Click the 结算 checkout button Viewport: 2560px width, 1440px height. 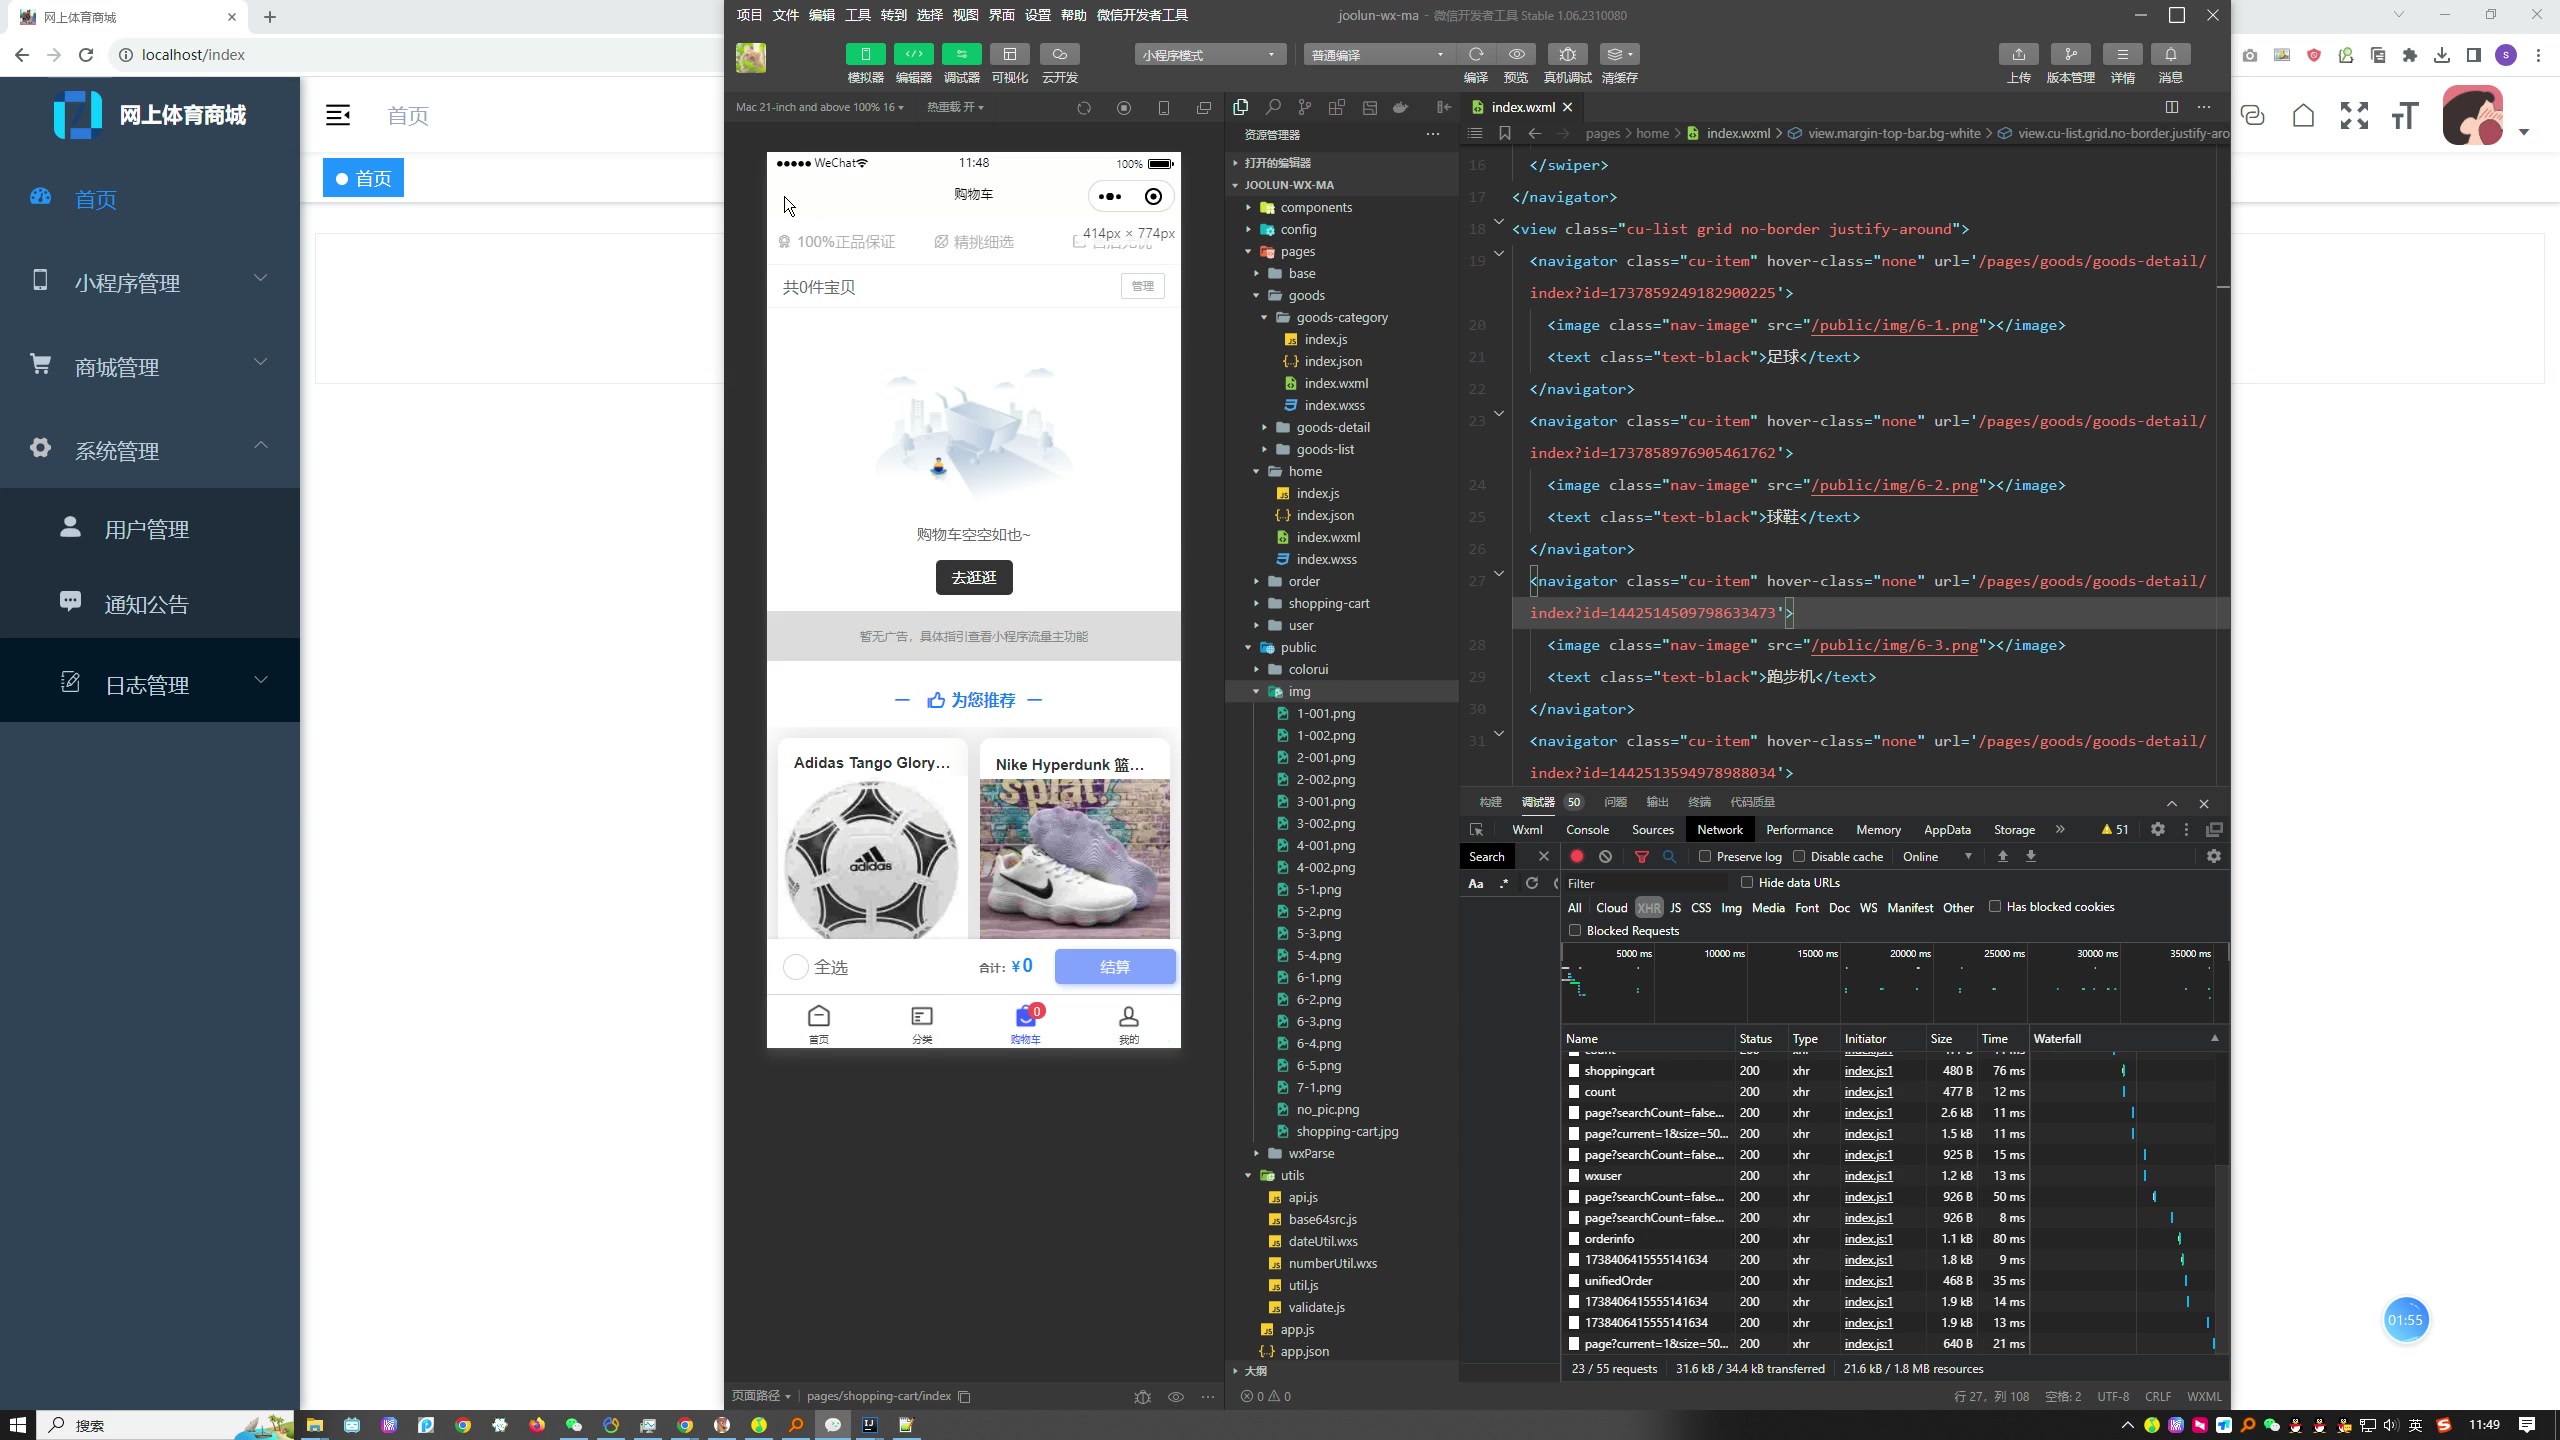click(x=1115, y=967)
